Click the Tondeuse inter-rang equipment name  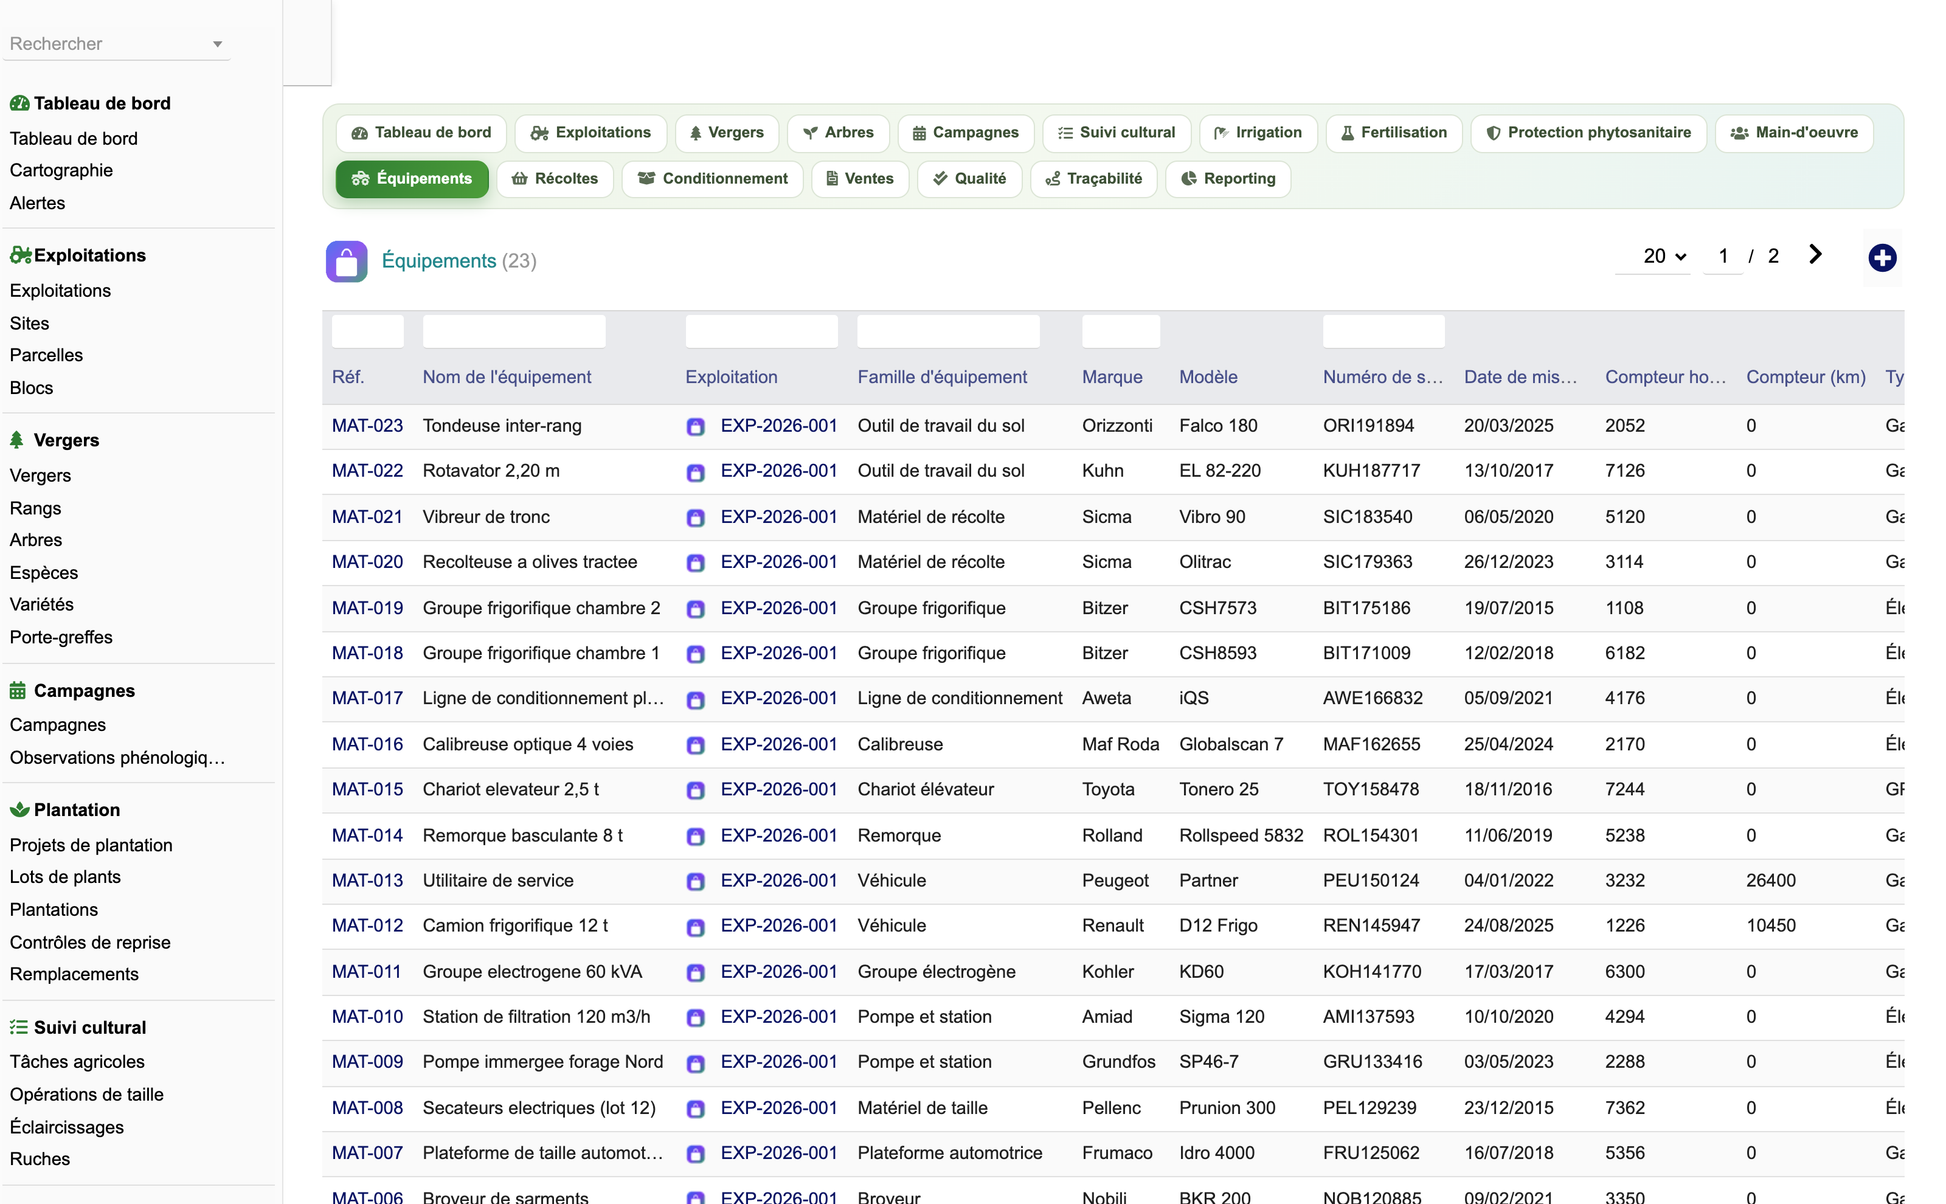502,426
